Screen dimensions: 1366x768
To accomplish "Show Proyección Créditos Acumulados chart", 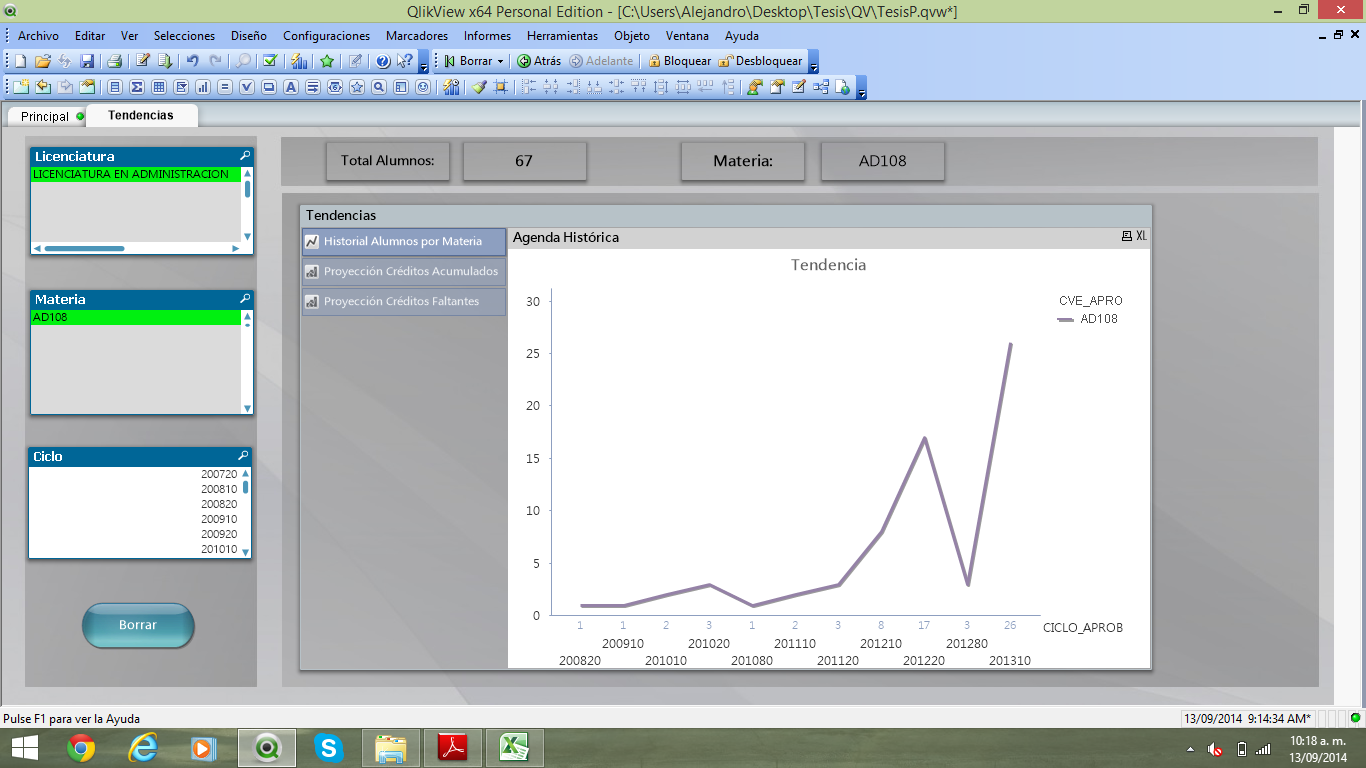I will (404, 271).
